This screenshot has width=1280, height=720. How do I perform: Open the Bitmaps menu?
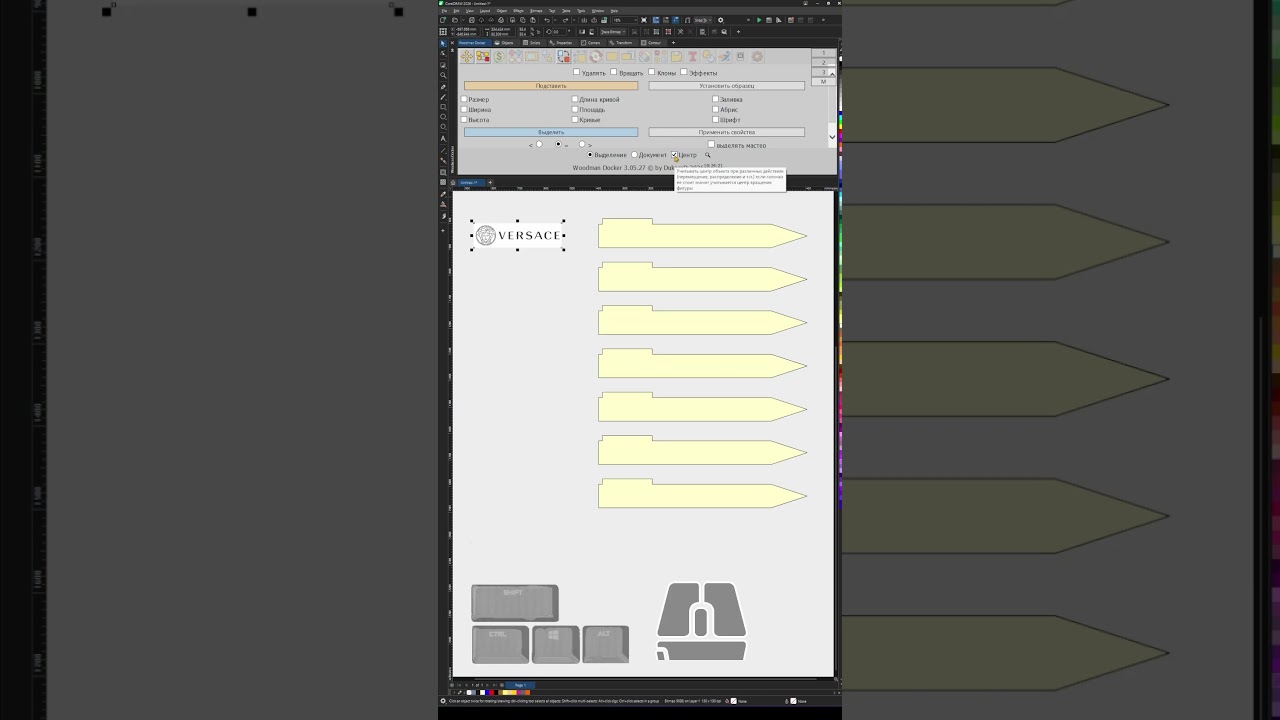(536, 11)
